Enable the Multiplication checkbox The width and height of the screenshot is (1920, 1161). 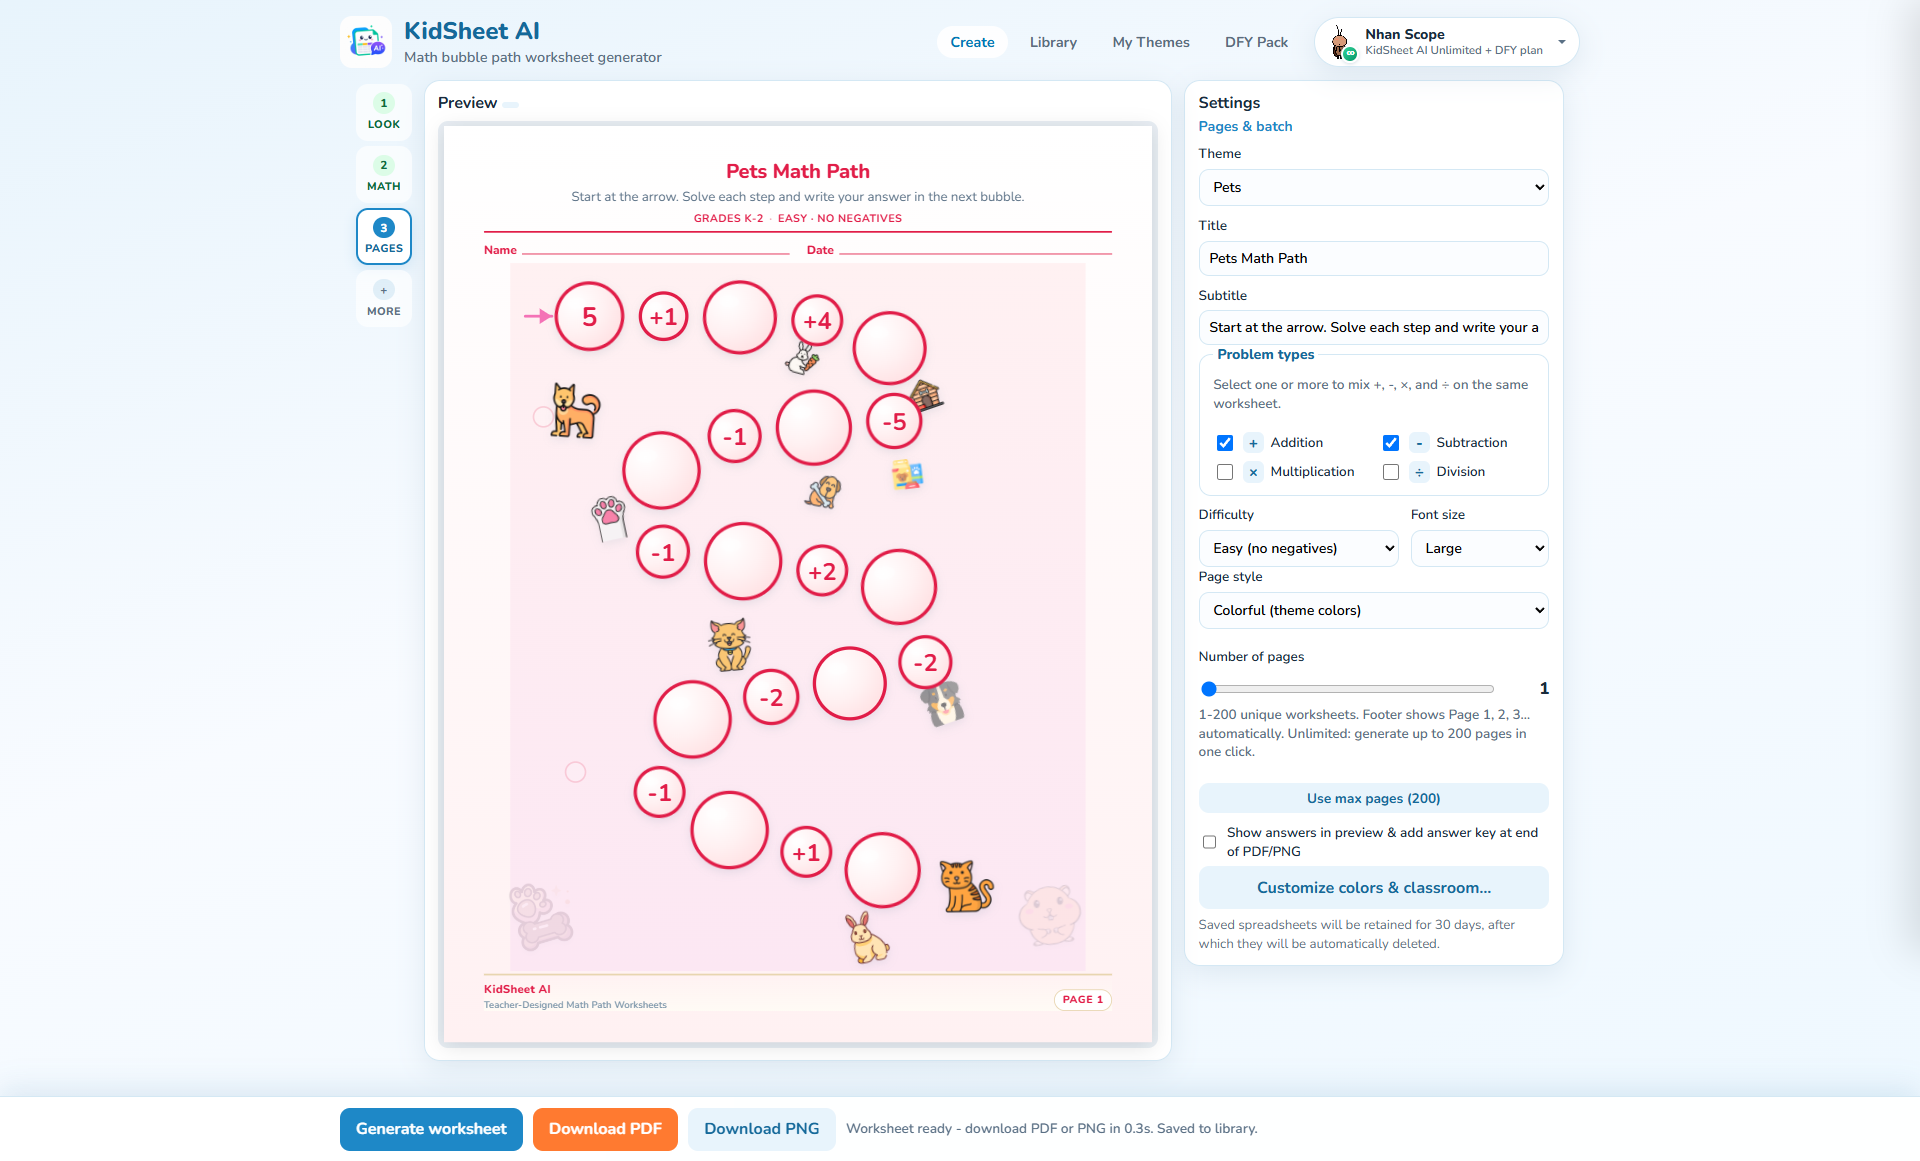pyautogui.click(x=1225, y=472)
